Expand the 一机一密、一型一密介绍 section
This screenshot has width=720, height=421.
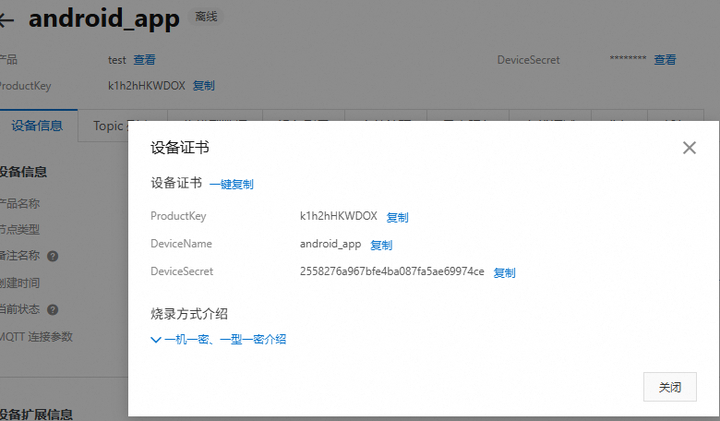[x=219, y=340]
